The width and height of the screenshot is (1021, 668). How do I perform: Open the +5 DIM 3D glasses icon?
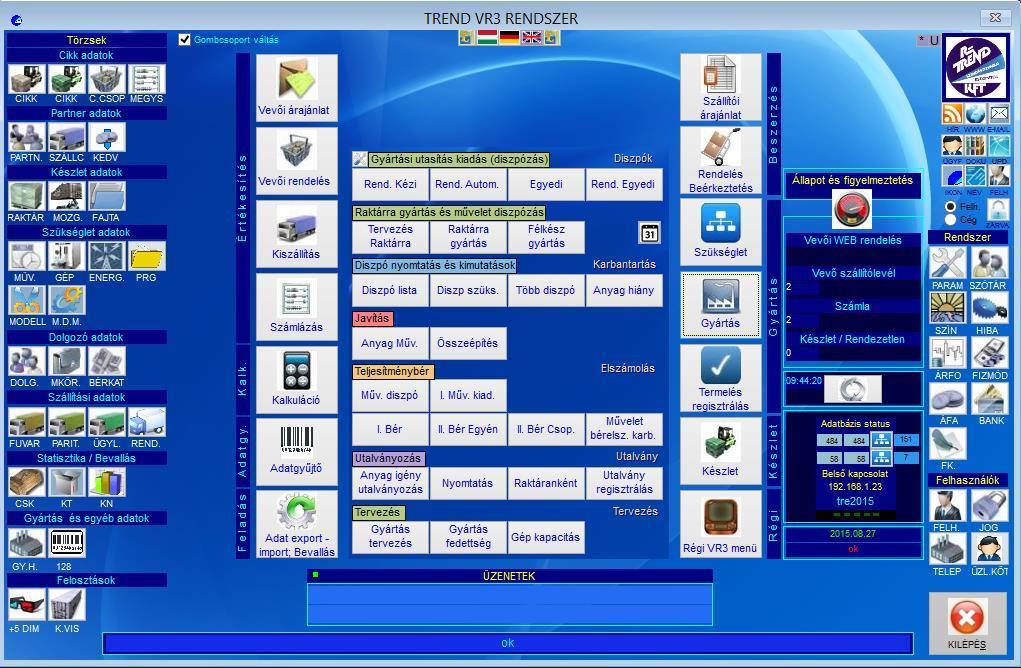[x=27, y=604]
